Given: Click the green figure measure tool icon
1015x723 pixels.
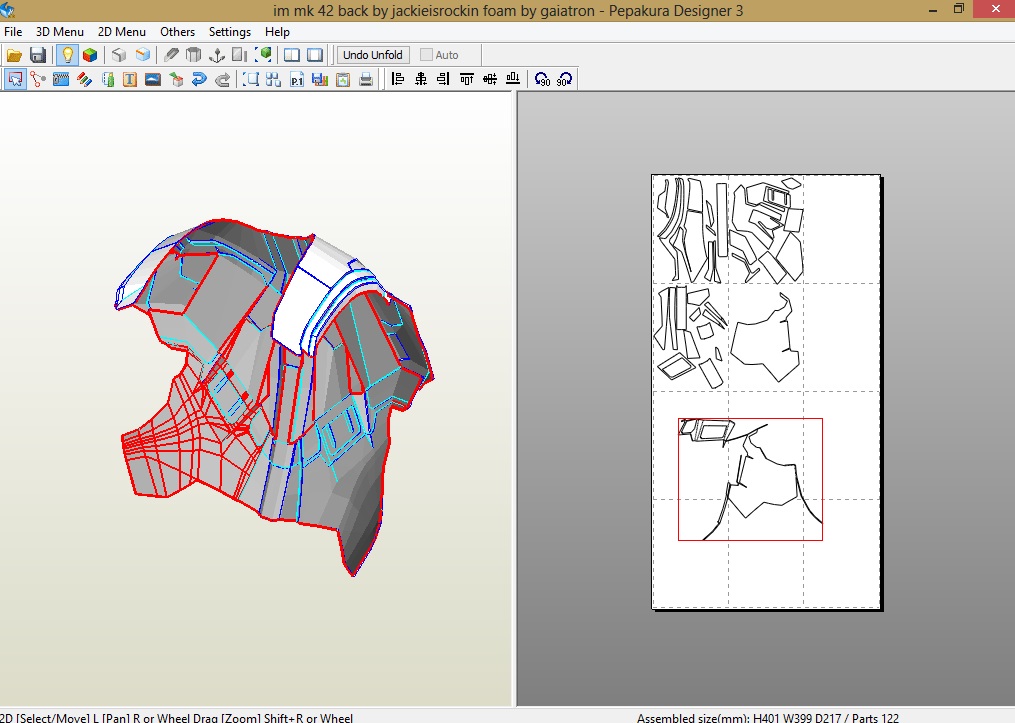Looking at the screenshot, I should [107, 80].
